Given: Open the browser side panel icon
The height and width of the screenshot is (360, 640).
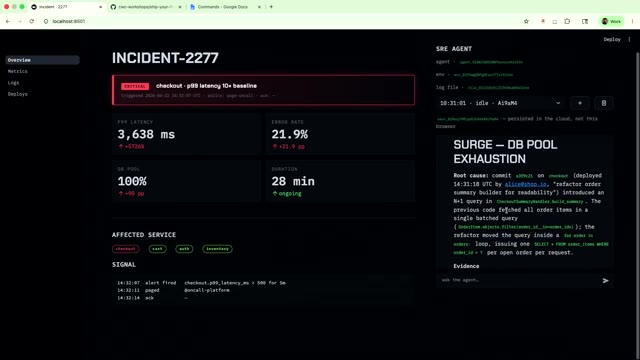Looking at the screenshot, I should [x=585, y=21].
